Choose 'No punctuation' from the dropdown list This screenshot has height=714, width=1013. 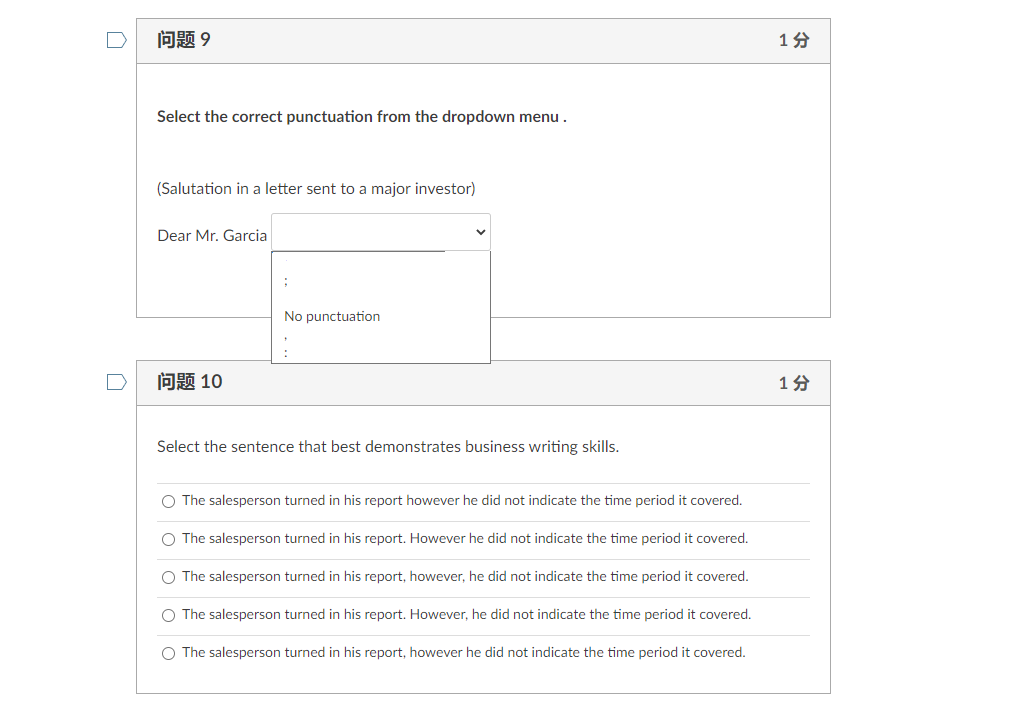coord(332,316)
